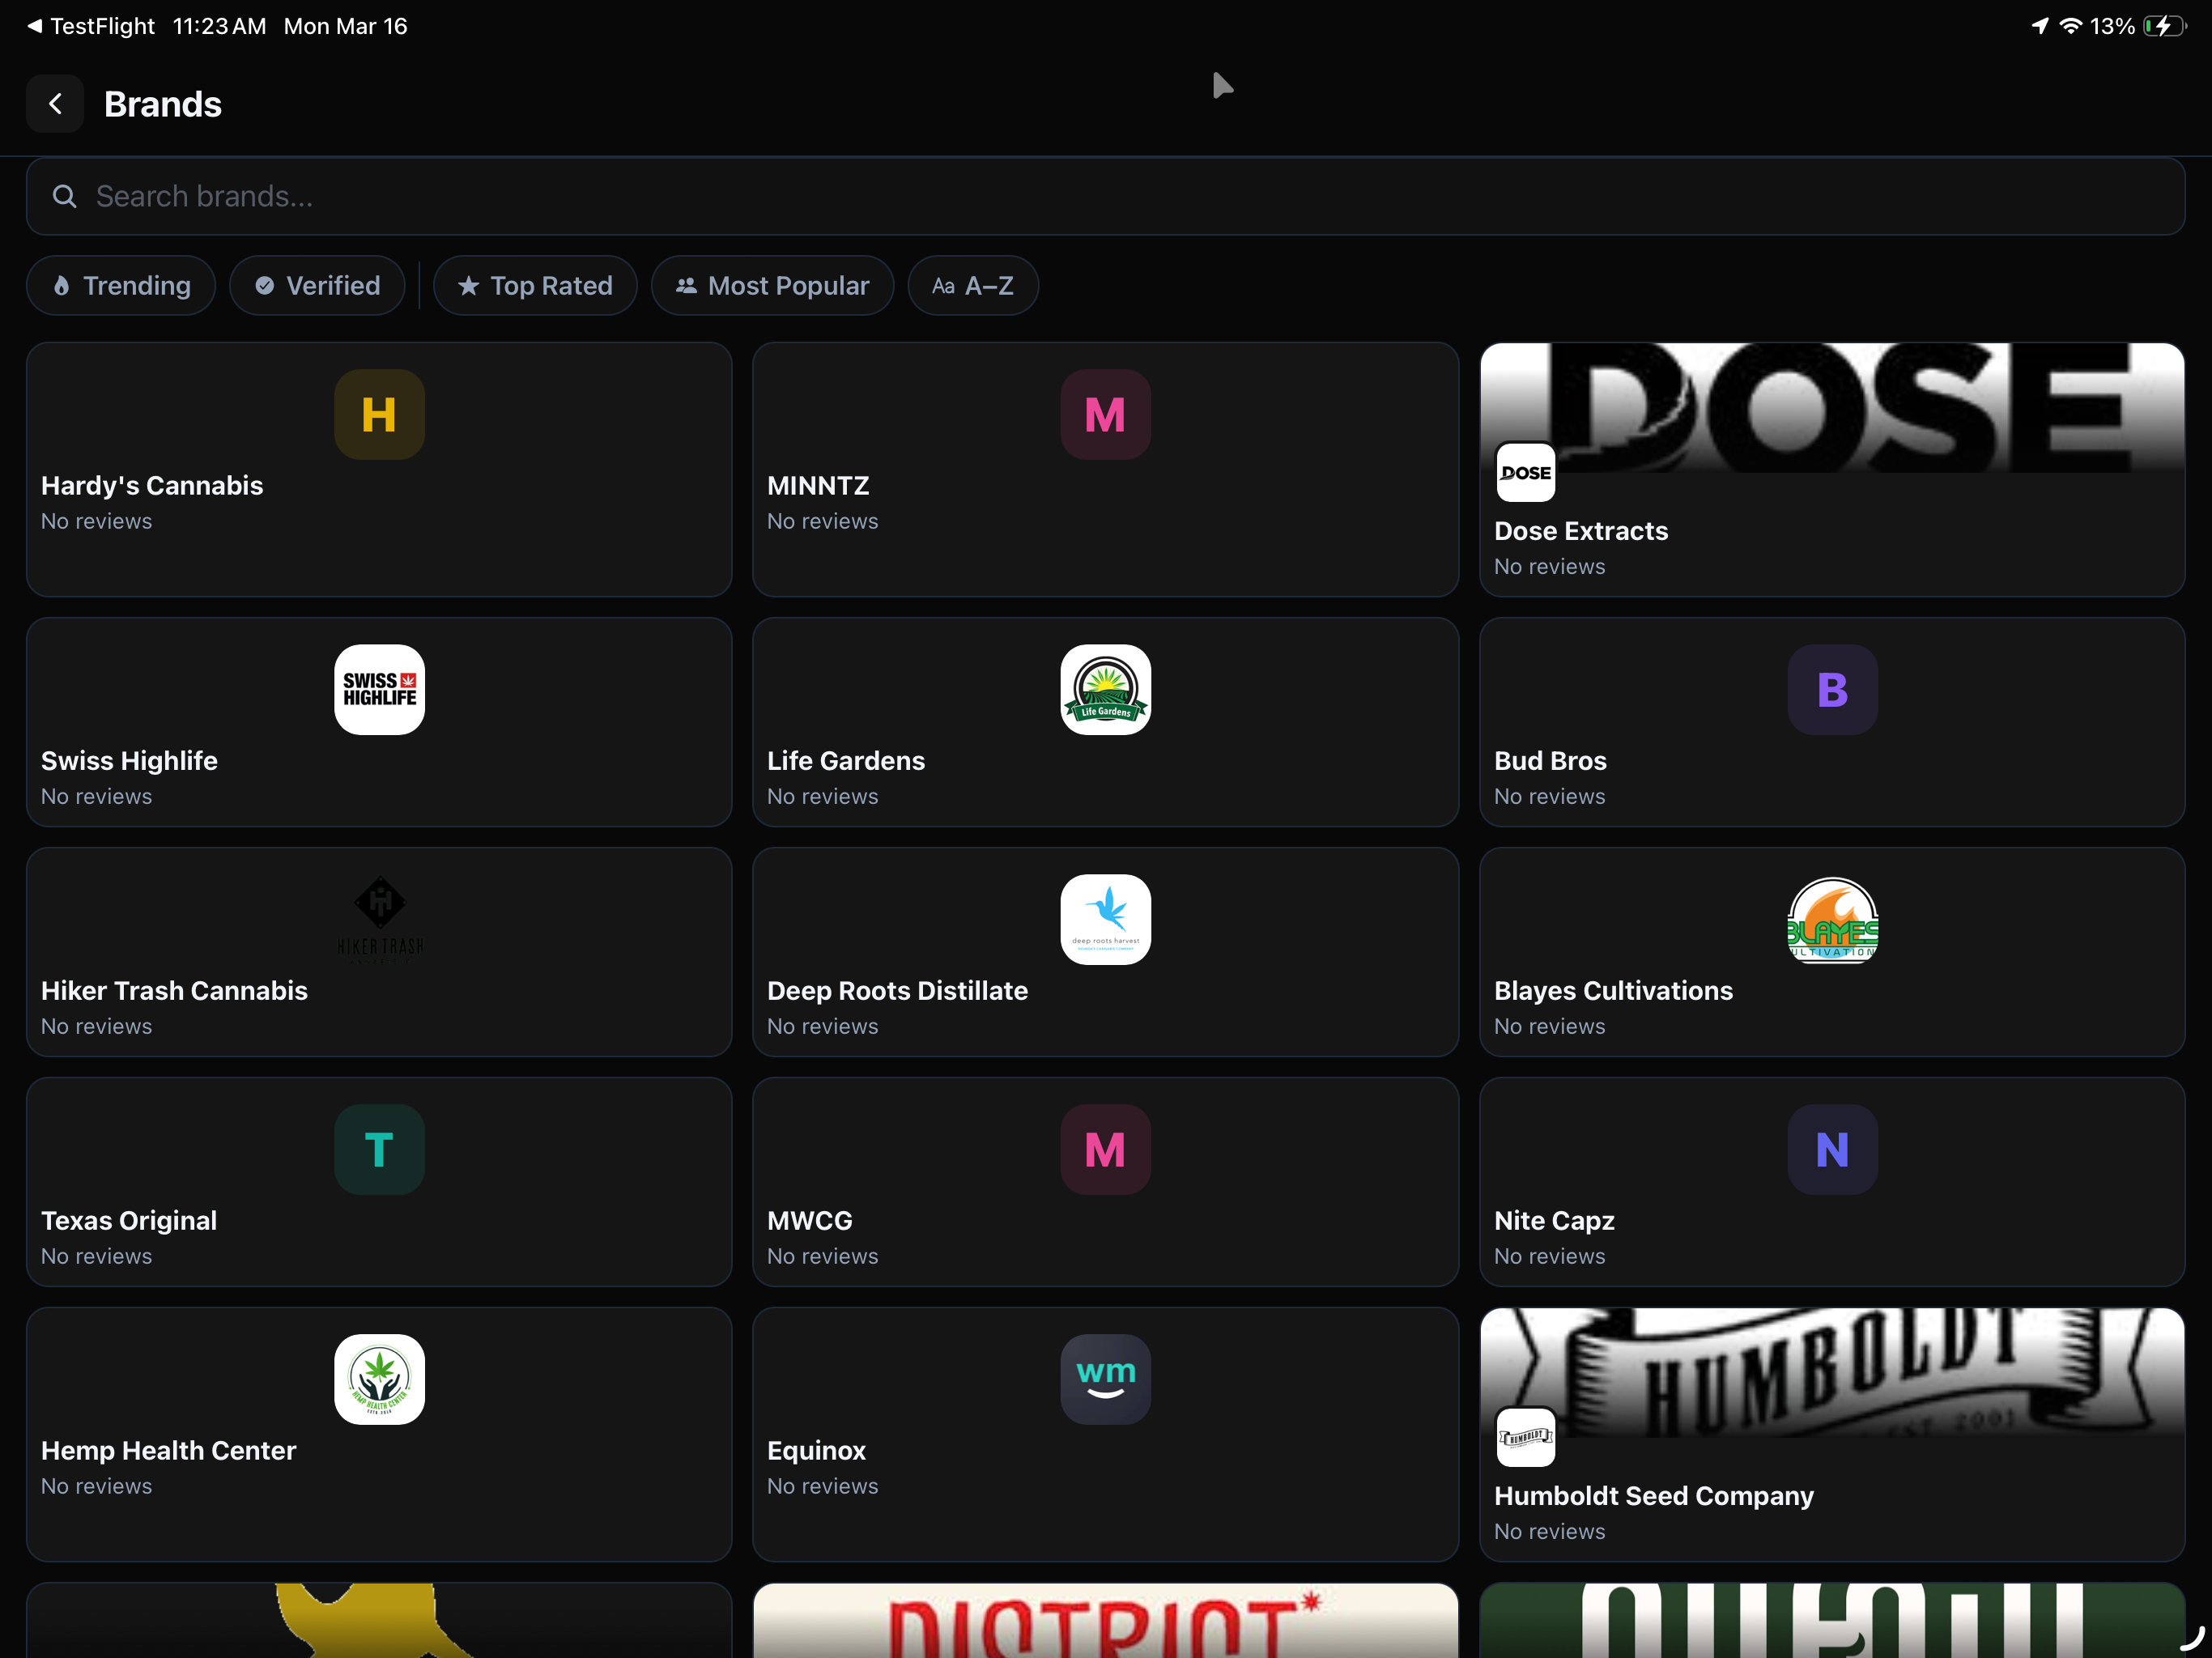Focus the Search brands input field
2212x1658 pixels.
pos(1105,196)
